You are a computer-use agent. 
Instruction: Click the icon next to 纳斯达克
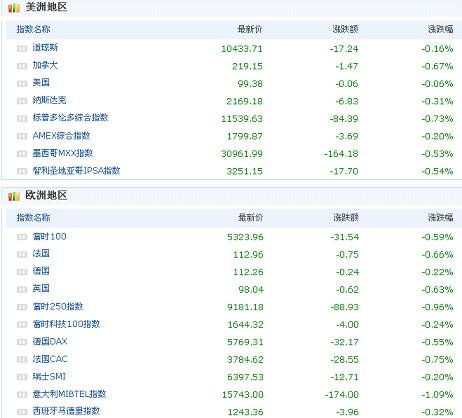point(22,101)
